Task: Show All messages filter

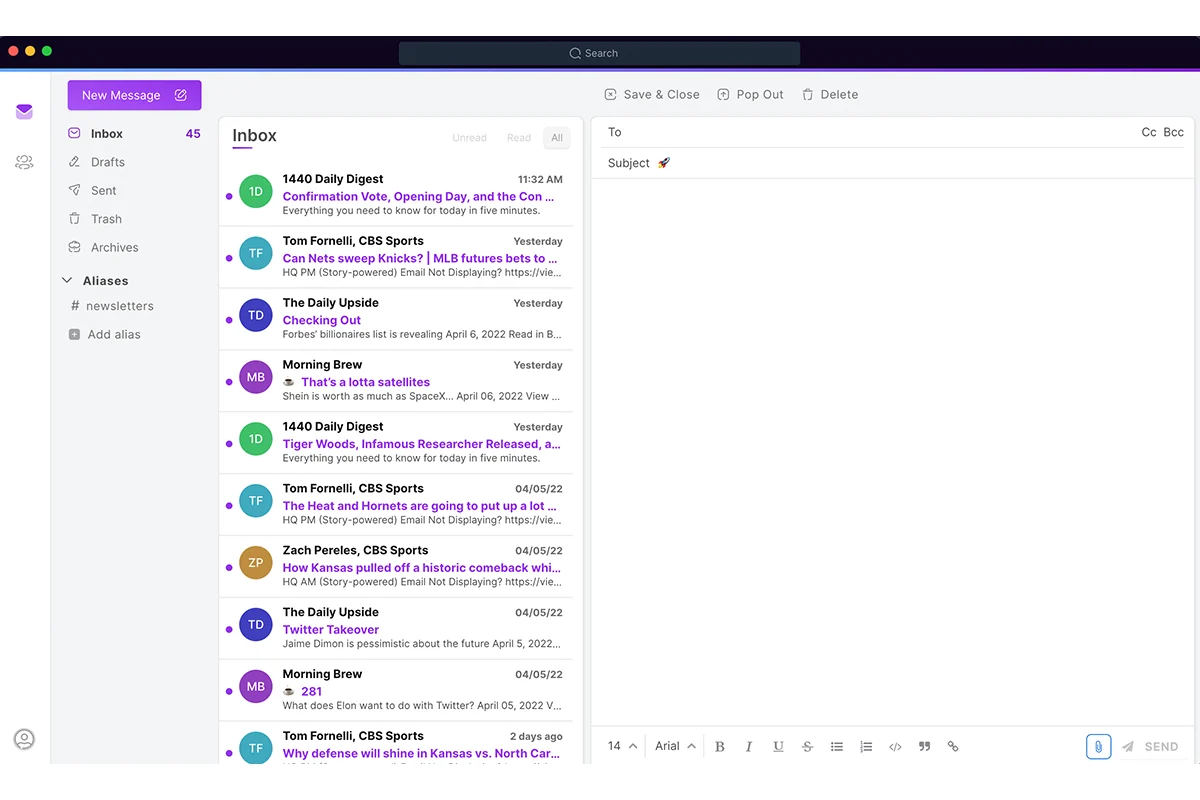Action: (557, 138)
